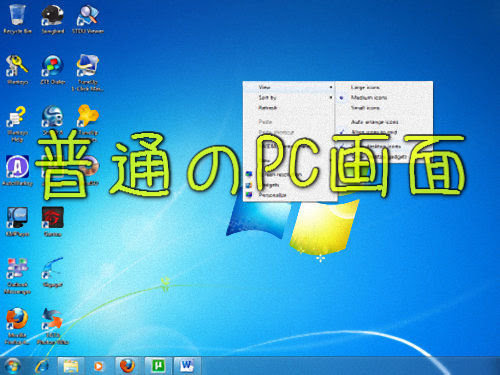Expand the Sort by submenu arrow
This screenshot has height=375, width=500.
[x=331, y=98]
